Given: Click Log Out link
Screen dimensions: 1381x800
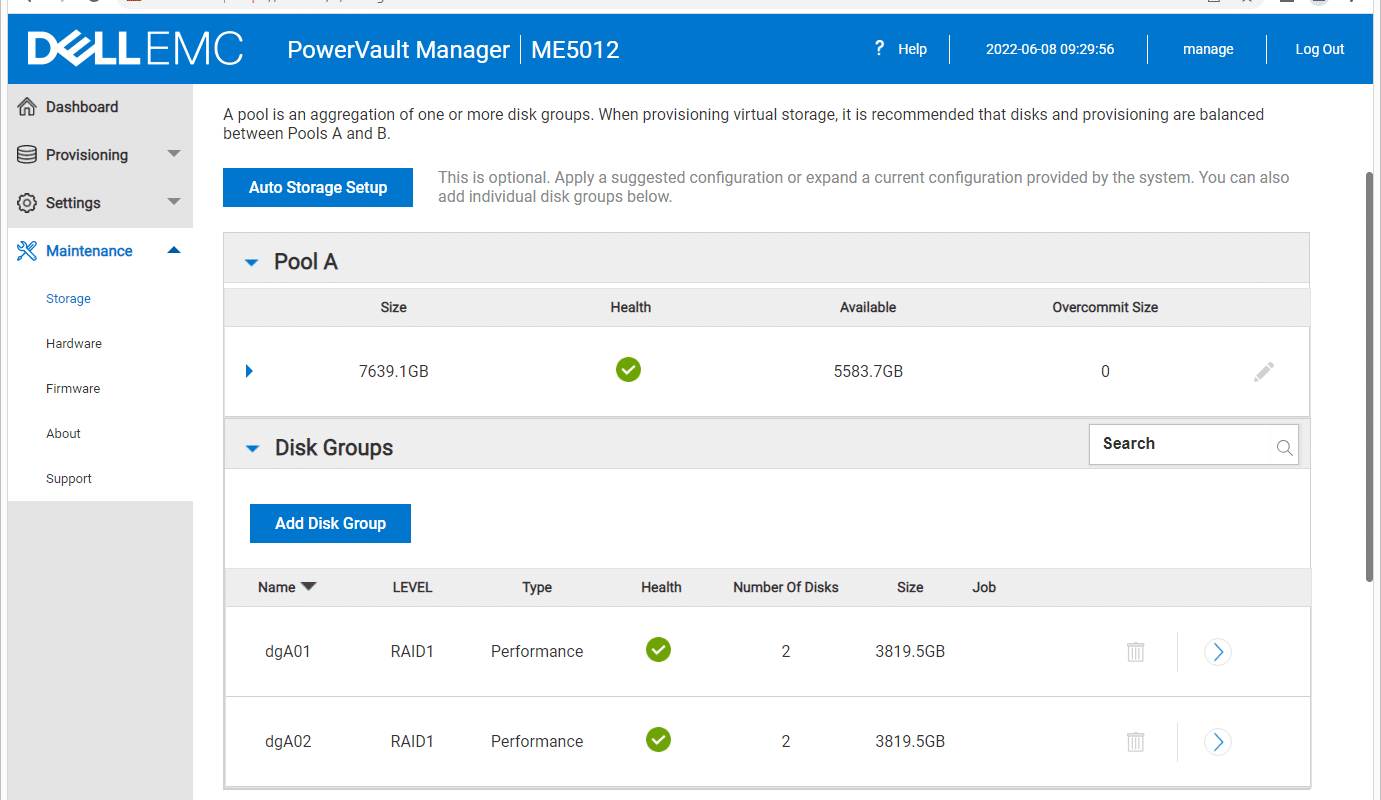Looking at the screenshot, I should tap(1320, 49).
